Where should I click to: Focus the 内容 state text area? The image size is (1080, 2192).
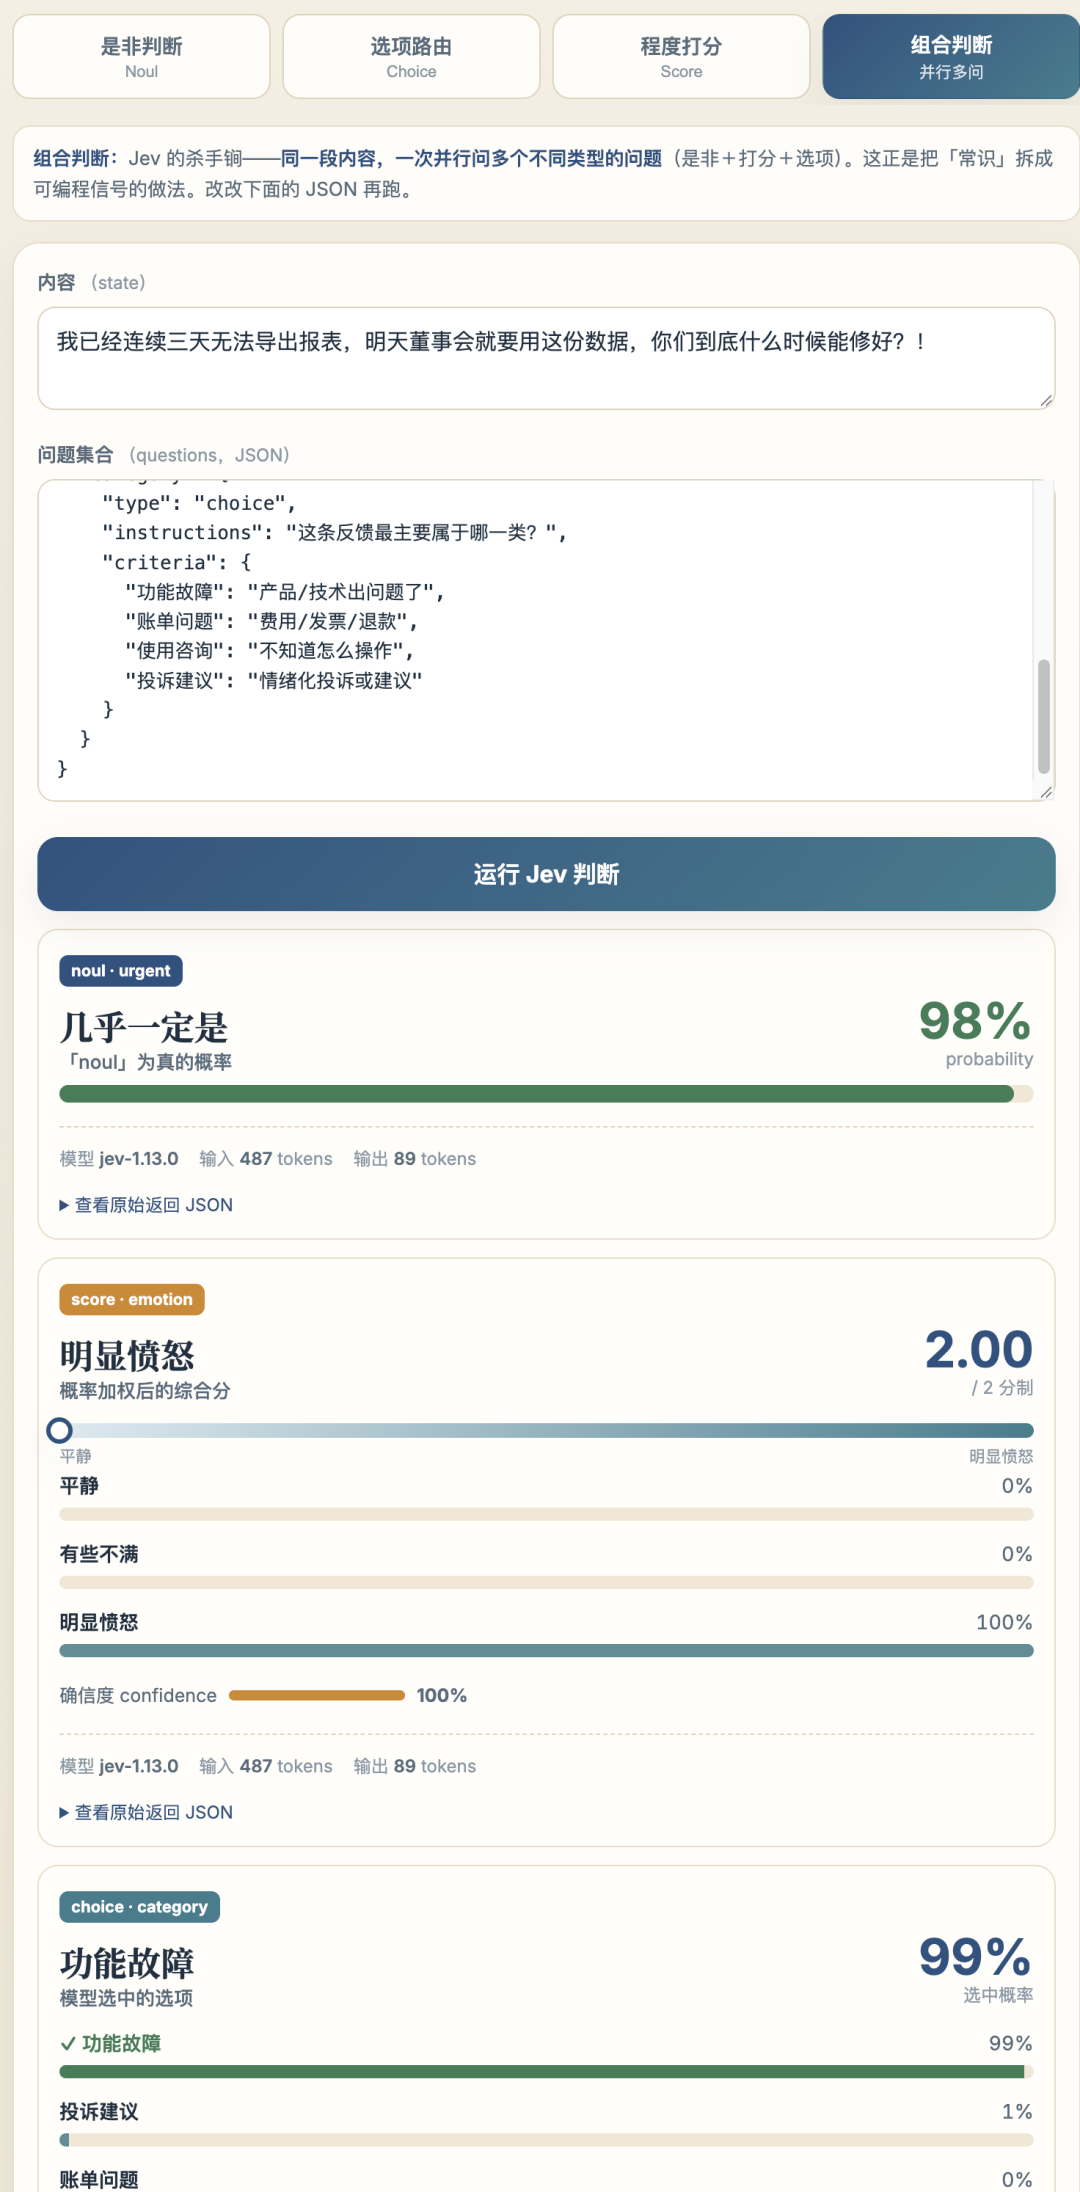546,358
